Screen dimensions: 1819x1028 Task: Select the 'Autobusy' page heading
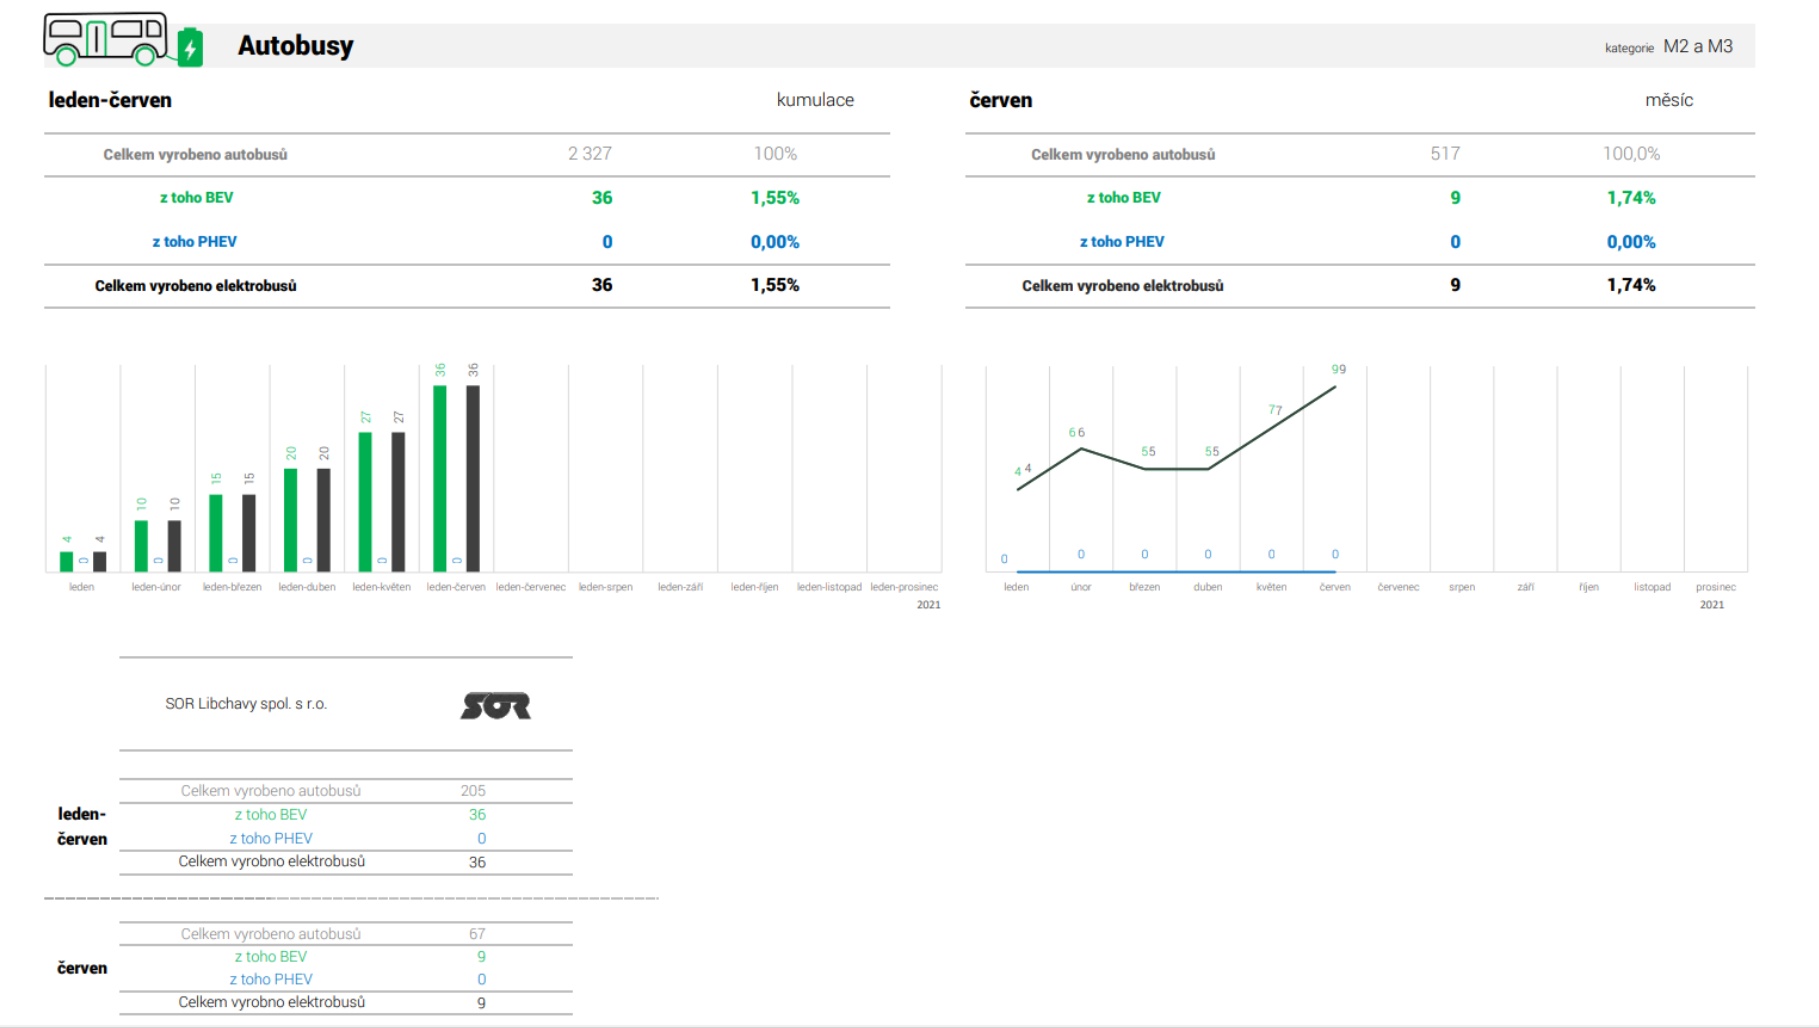coord(295,46)
